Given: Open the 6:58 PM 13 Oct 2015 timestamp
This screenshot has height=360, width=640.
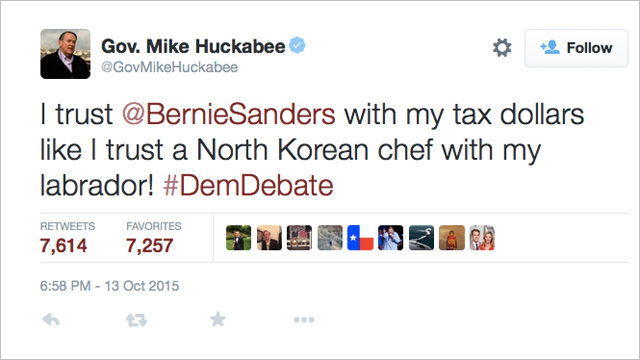Looking at the screenshot, I should (x=109, y=286).
